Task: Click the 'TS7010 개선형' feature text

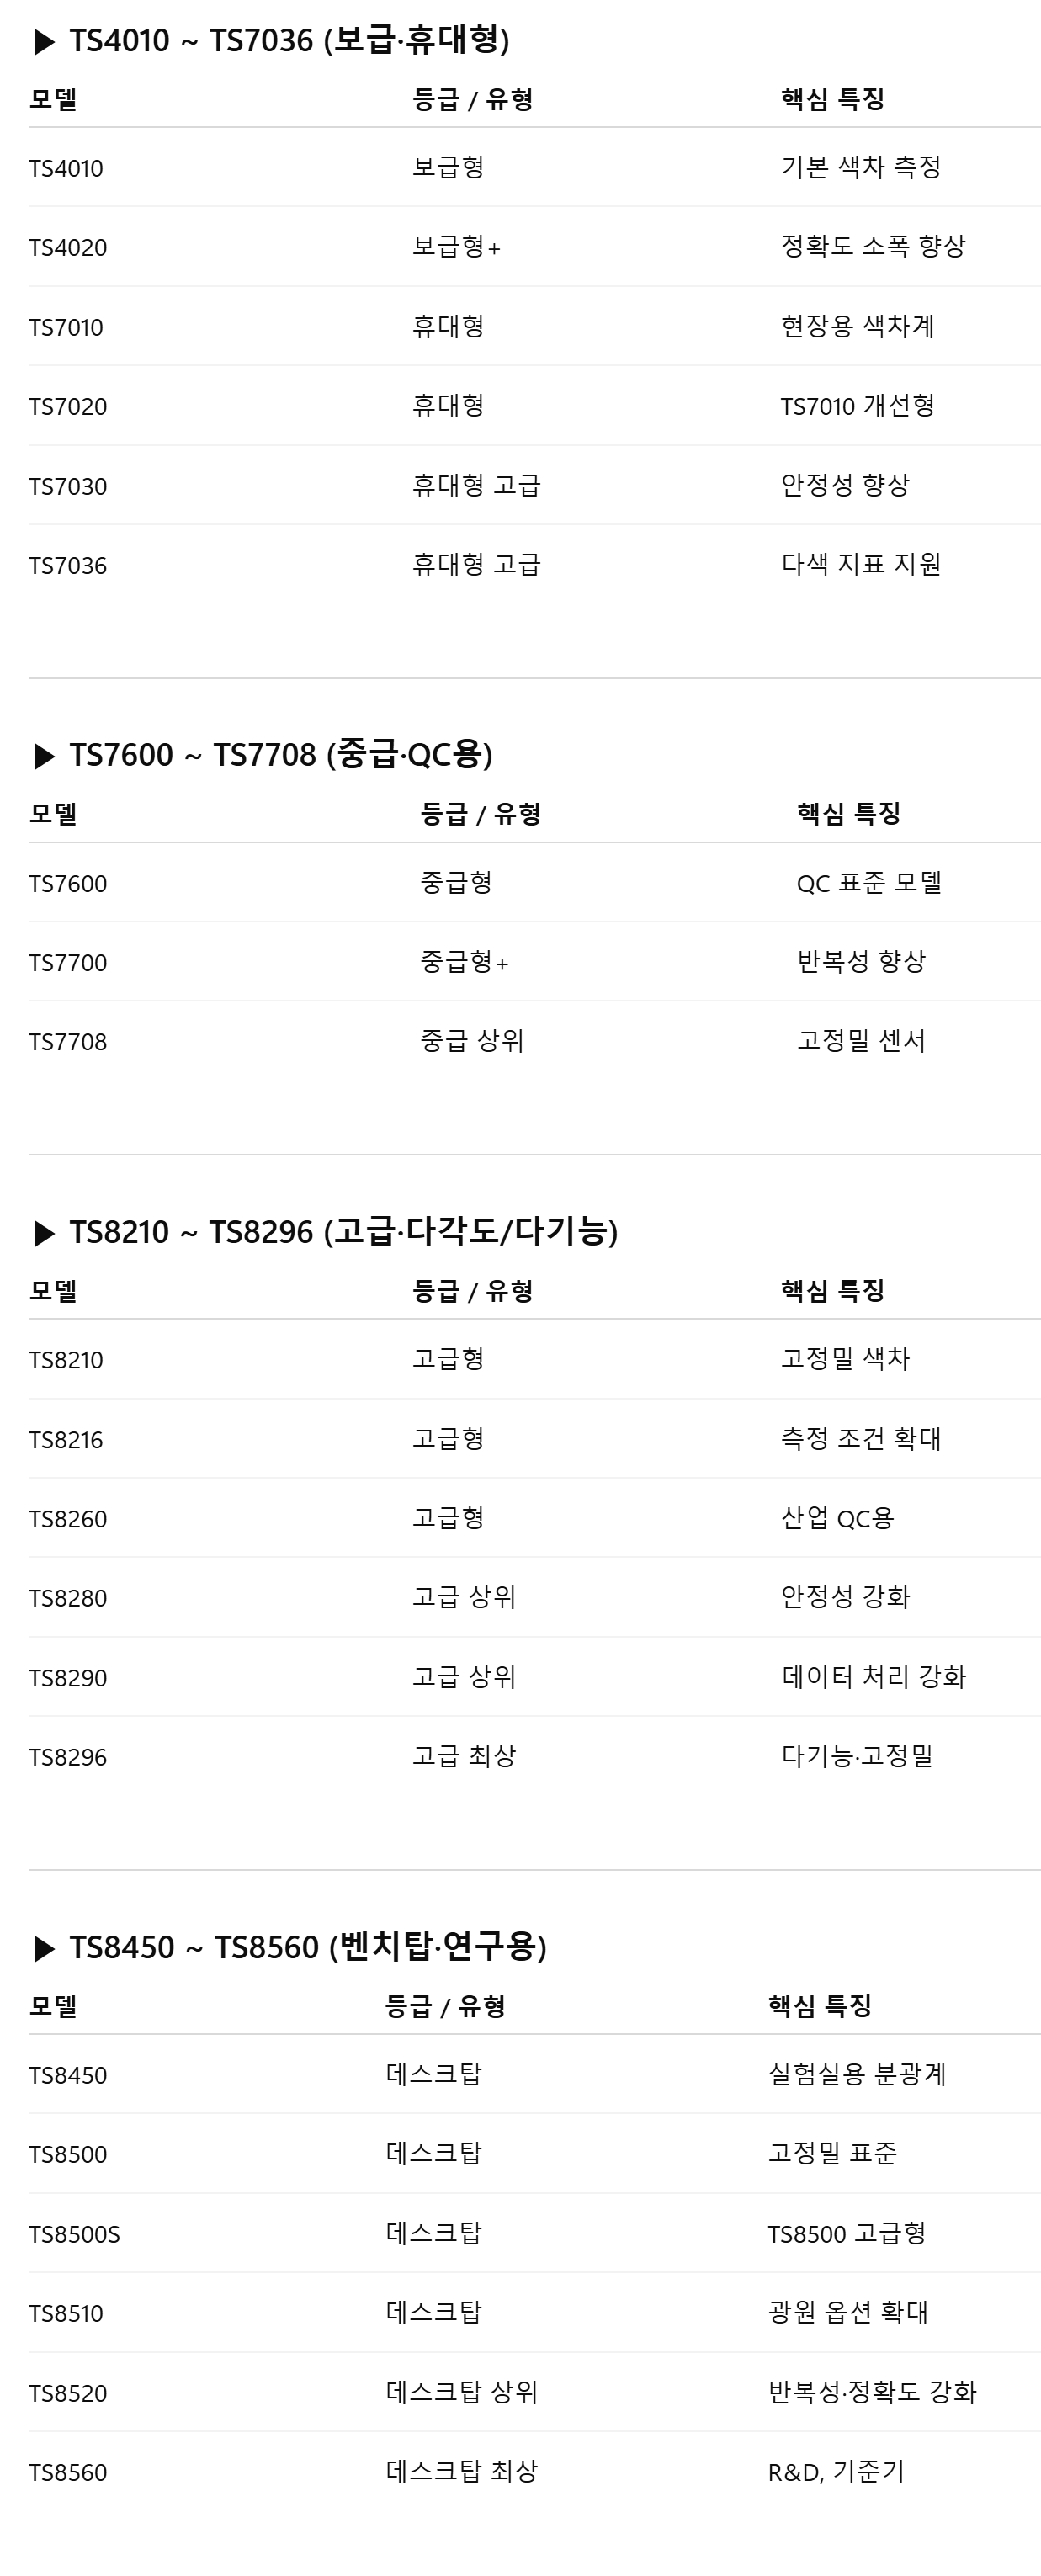Action: click(x=857, y=406)
